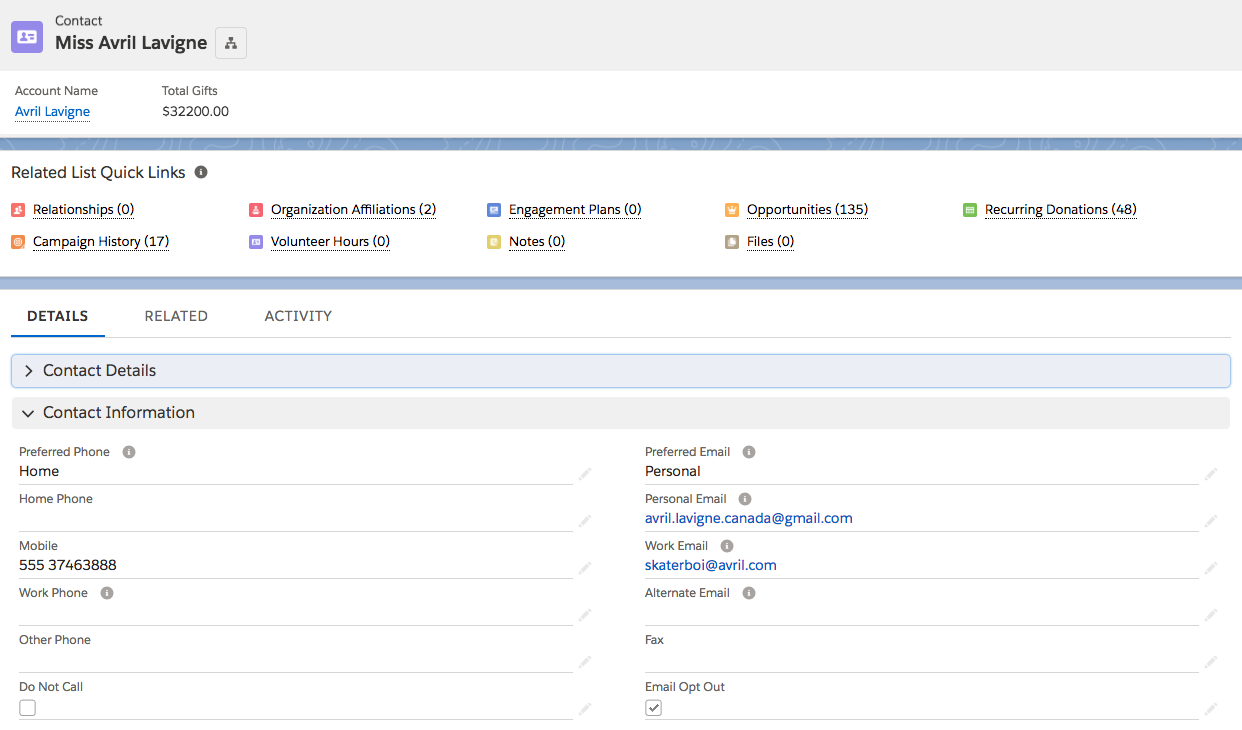Open the Activity tab
Viewport: 1242px width, 730px height.
298,316
